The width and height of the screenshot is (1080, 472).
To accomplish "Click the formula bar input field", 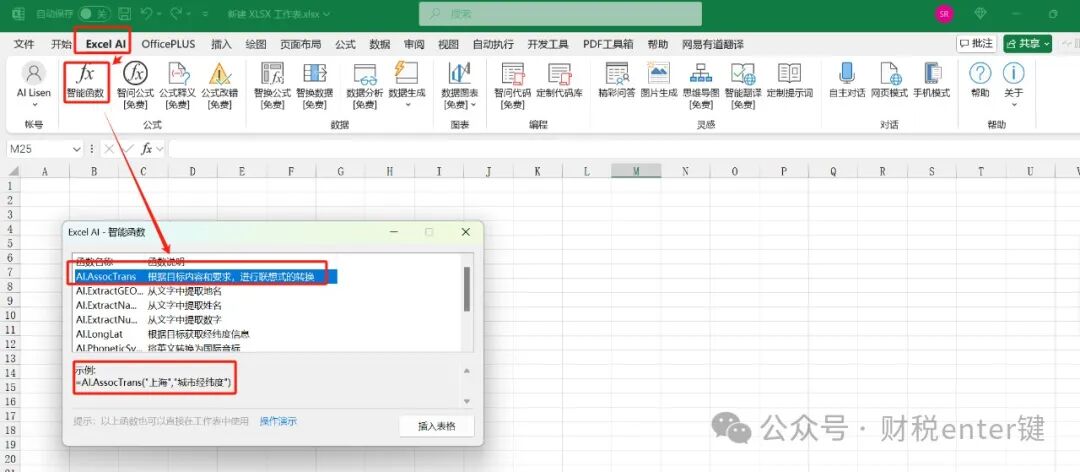I will pos(623,149).
